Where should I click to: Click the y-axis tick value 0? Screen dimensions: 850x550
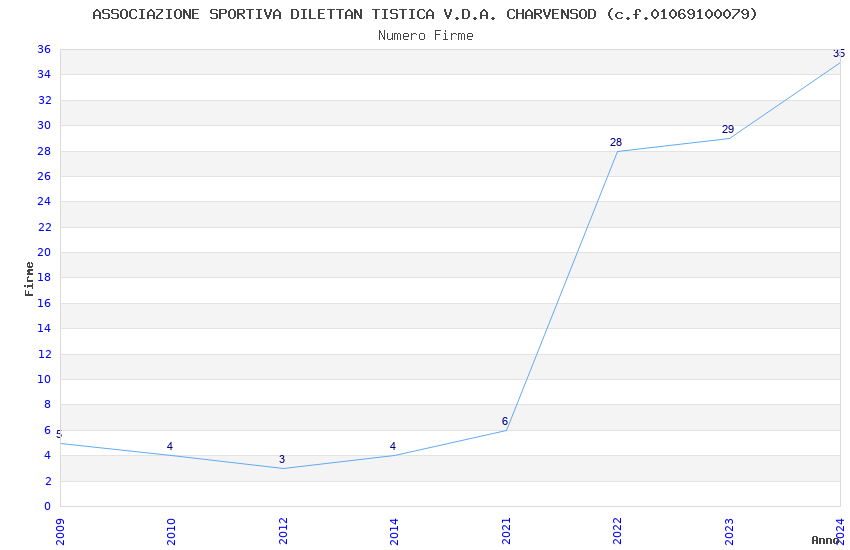[48, 506]
